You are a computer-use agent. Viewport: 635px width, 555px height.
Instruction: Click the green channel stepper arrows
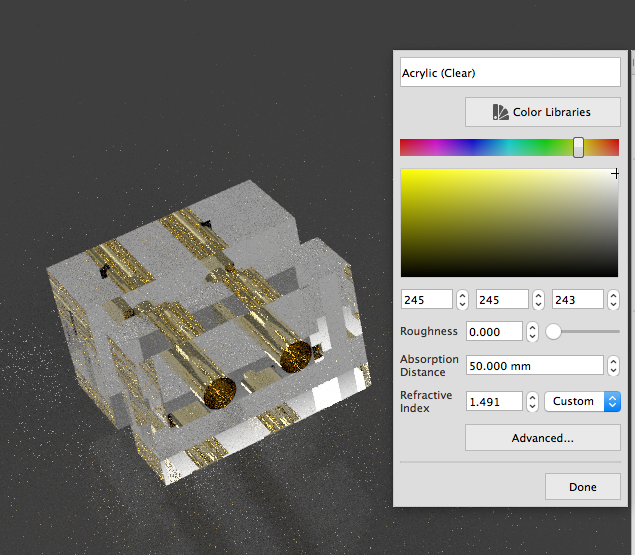[538, 300]
